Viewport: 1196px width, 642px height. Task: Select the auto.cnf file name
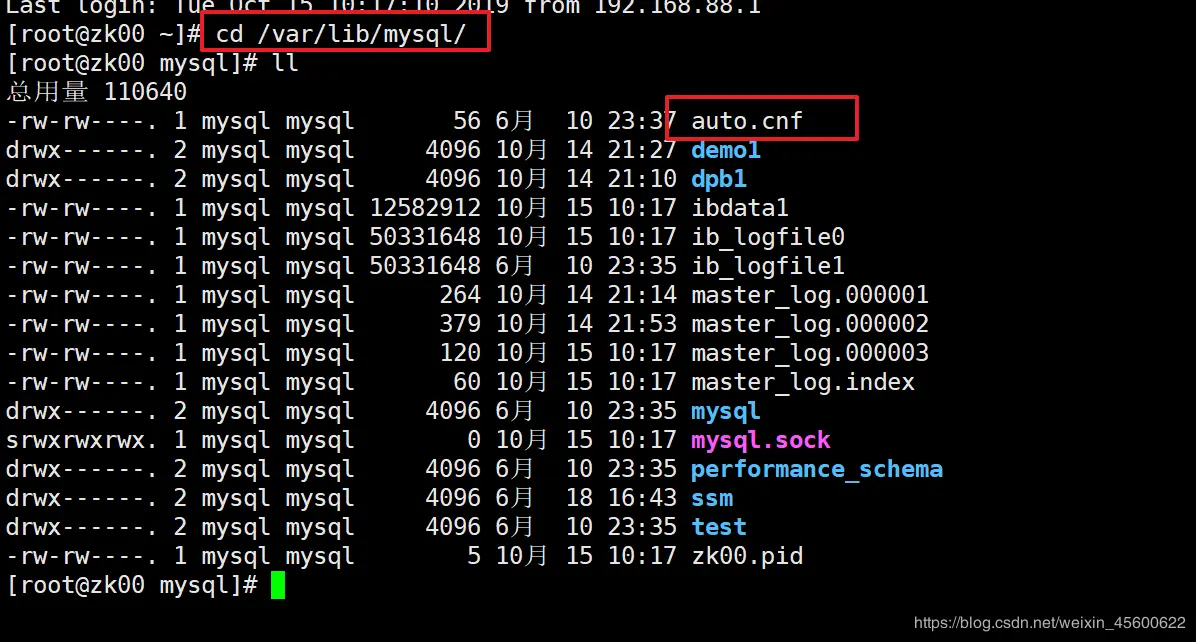tap(747, 120)
